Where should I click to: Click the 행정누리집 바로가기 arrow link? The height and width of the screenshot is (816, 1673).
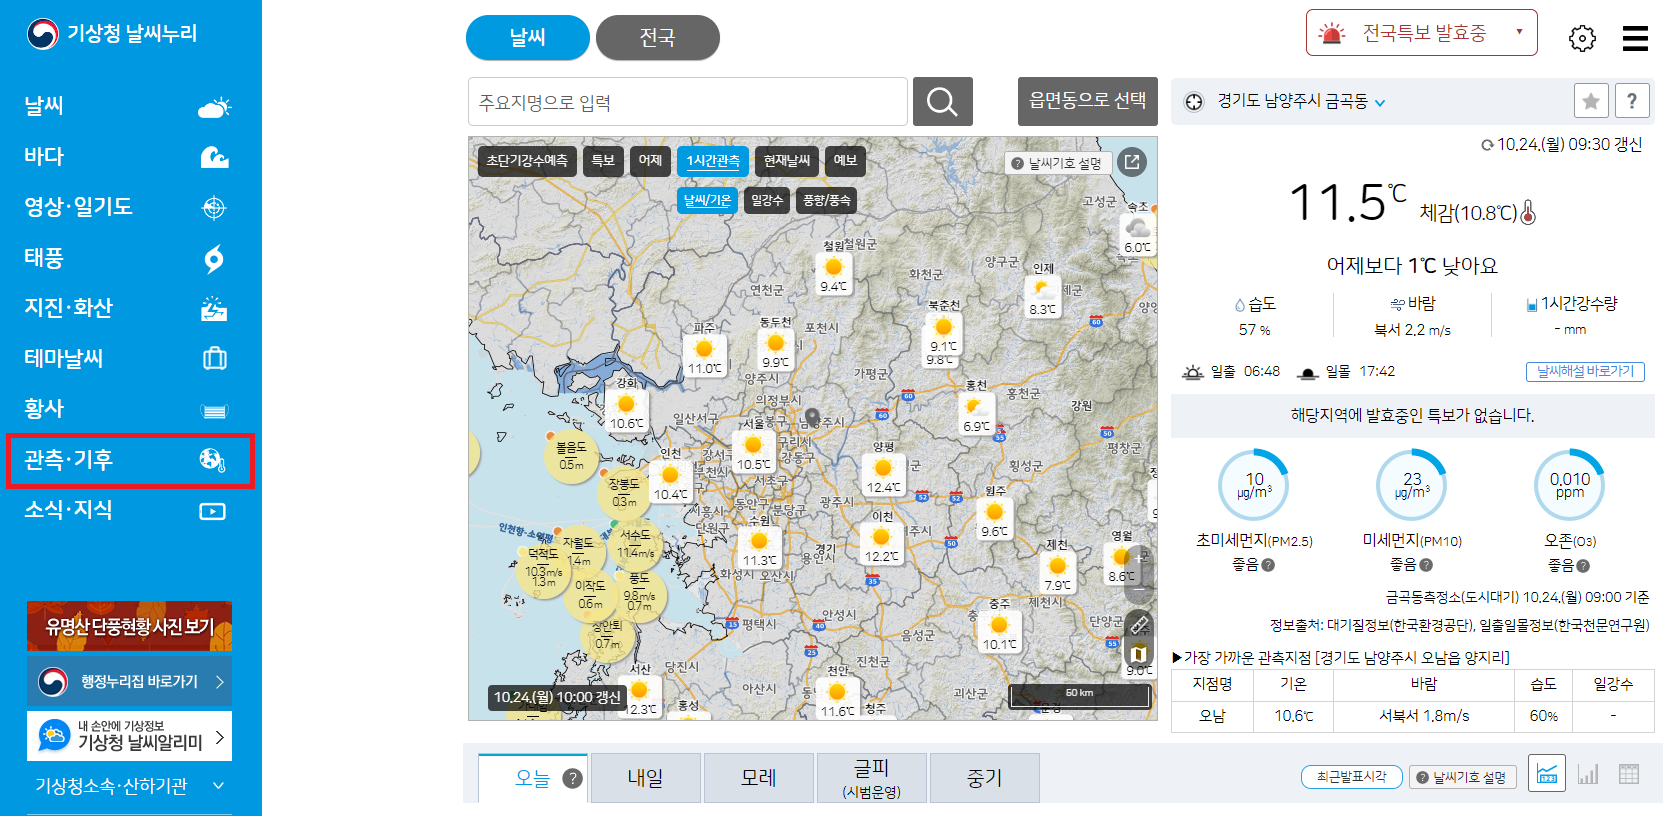[x=129, y=682]
